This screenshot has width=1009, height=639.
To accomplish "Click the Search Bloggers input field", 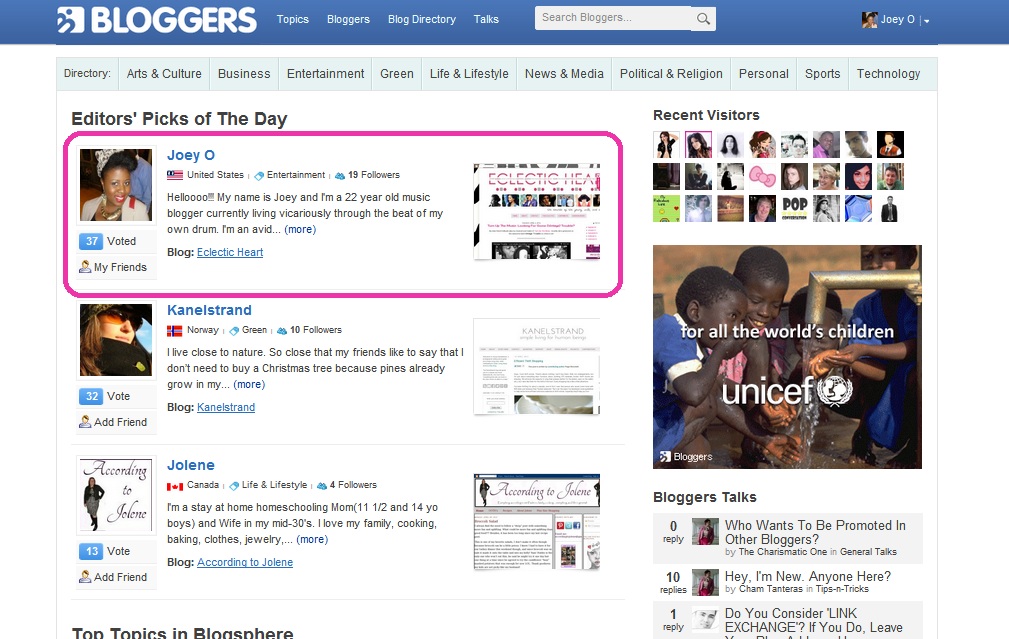I will 613,18.
